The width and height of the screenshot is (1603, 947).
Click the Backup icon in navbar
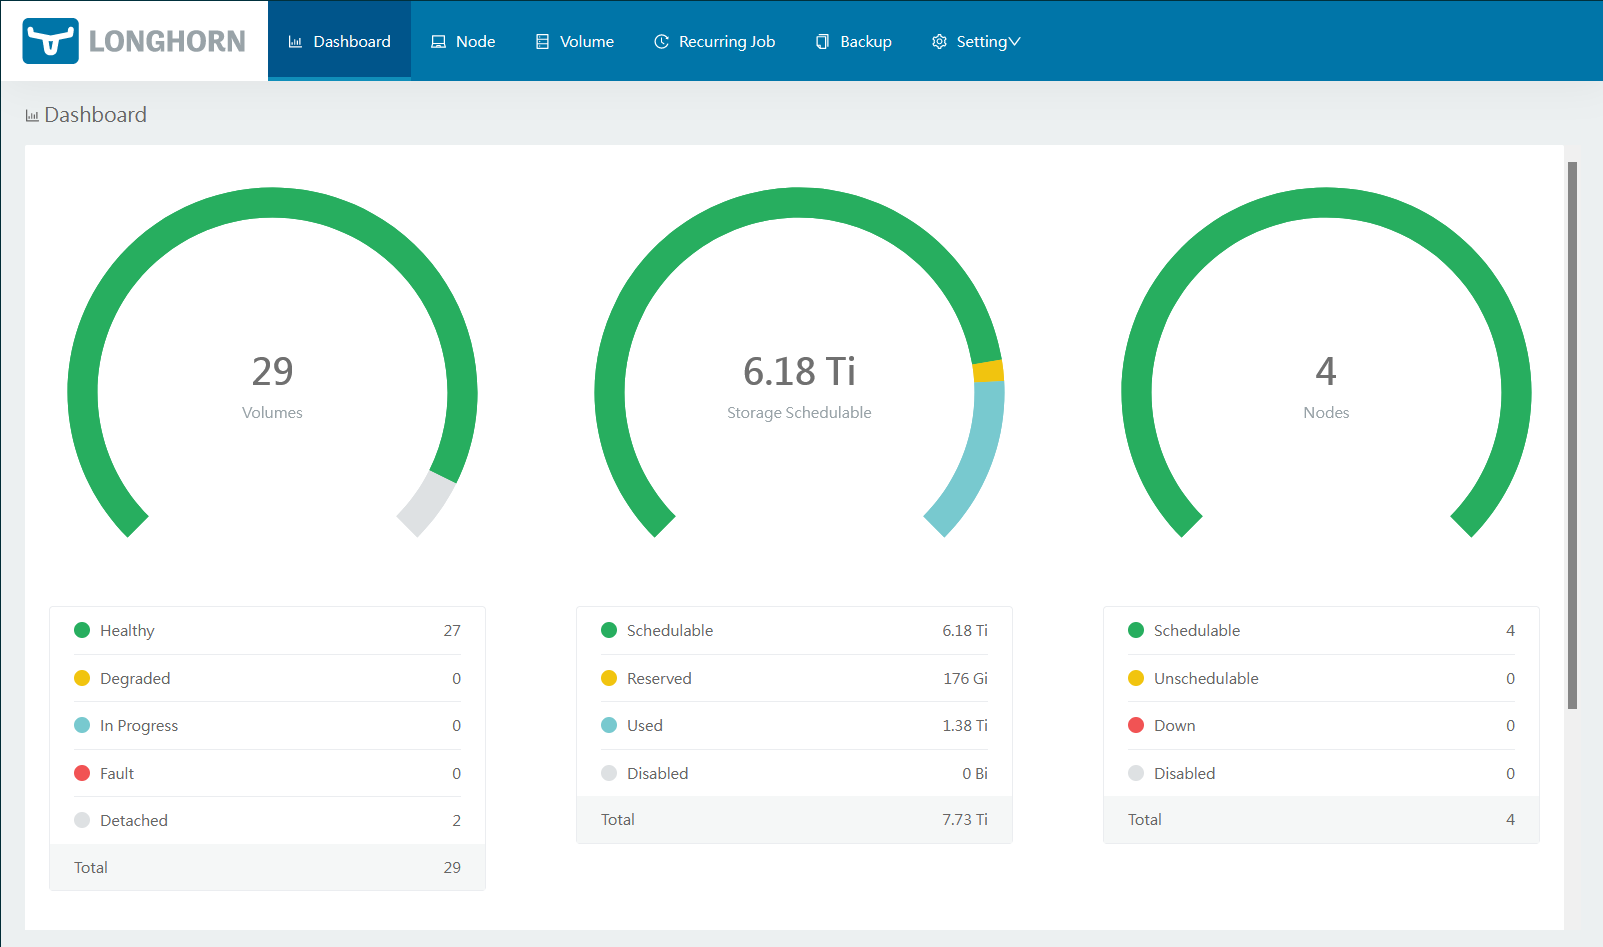pyautogui.click(x=822, y=41)
